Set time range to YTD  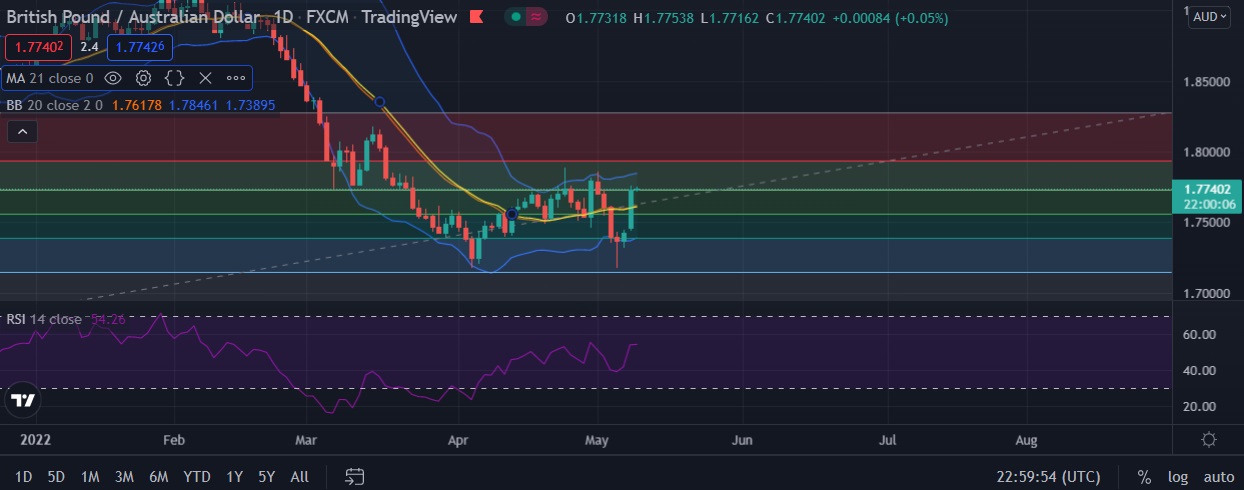[197, 477]
